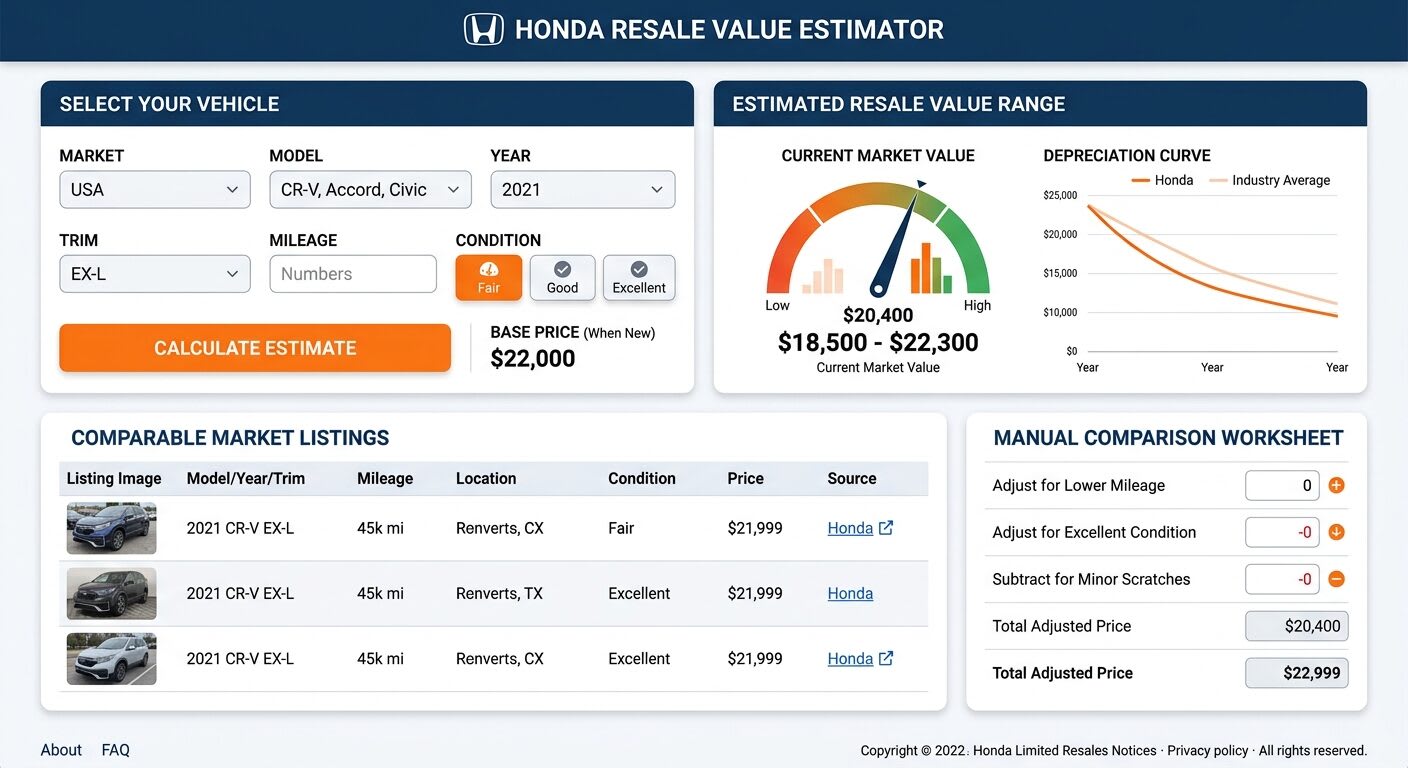Click down-arrow icon for Excellent Condition adjustment
Screen dimensions: 1408x768
tap(1336, 532)
